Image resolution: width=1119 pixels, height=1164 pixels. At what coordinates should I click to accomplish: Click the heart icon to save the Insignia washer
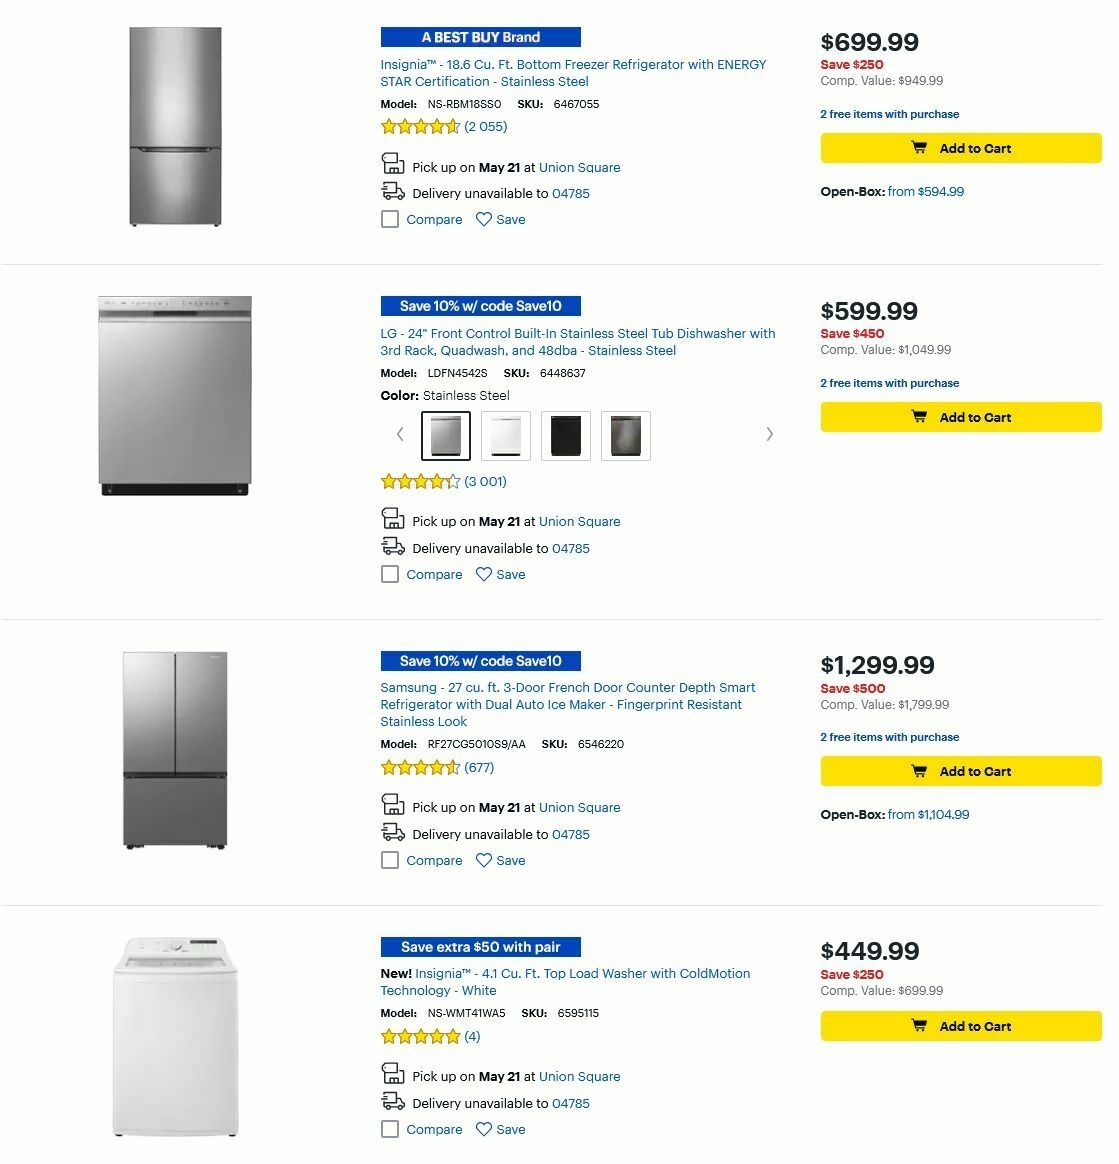click(x=484, y=1129)
